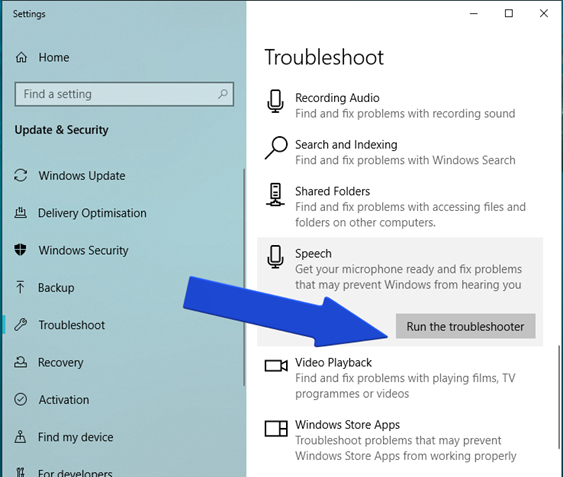563x477 pixels.
Task: Click the Recording Audio microphone icon
Action: click(x=275, y=101)
